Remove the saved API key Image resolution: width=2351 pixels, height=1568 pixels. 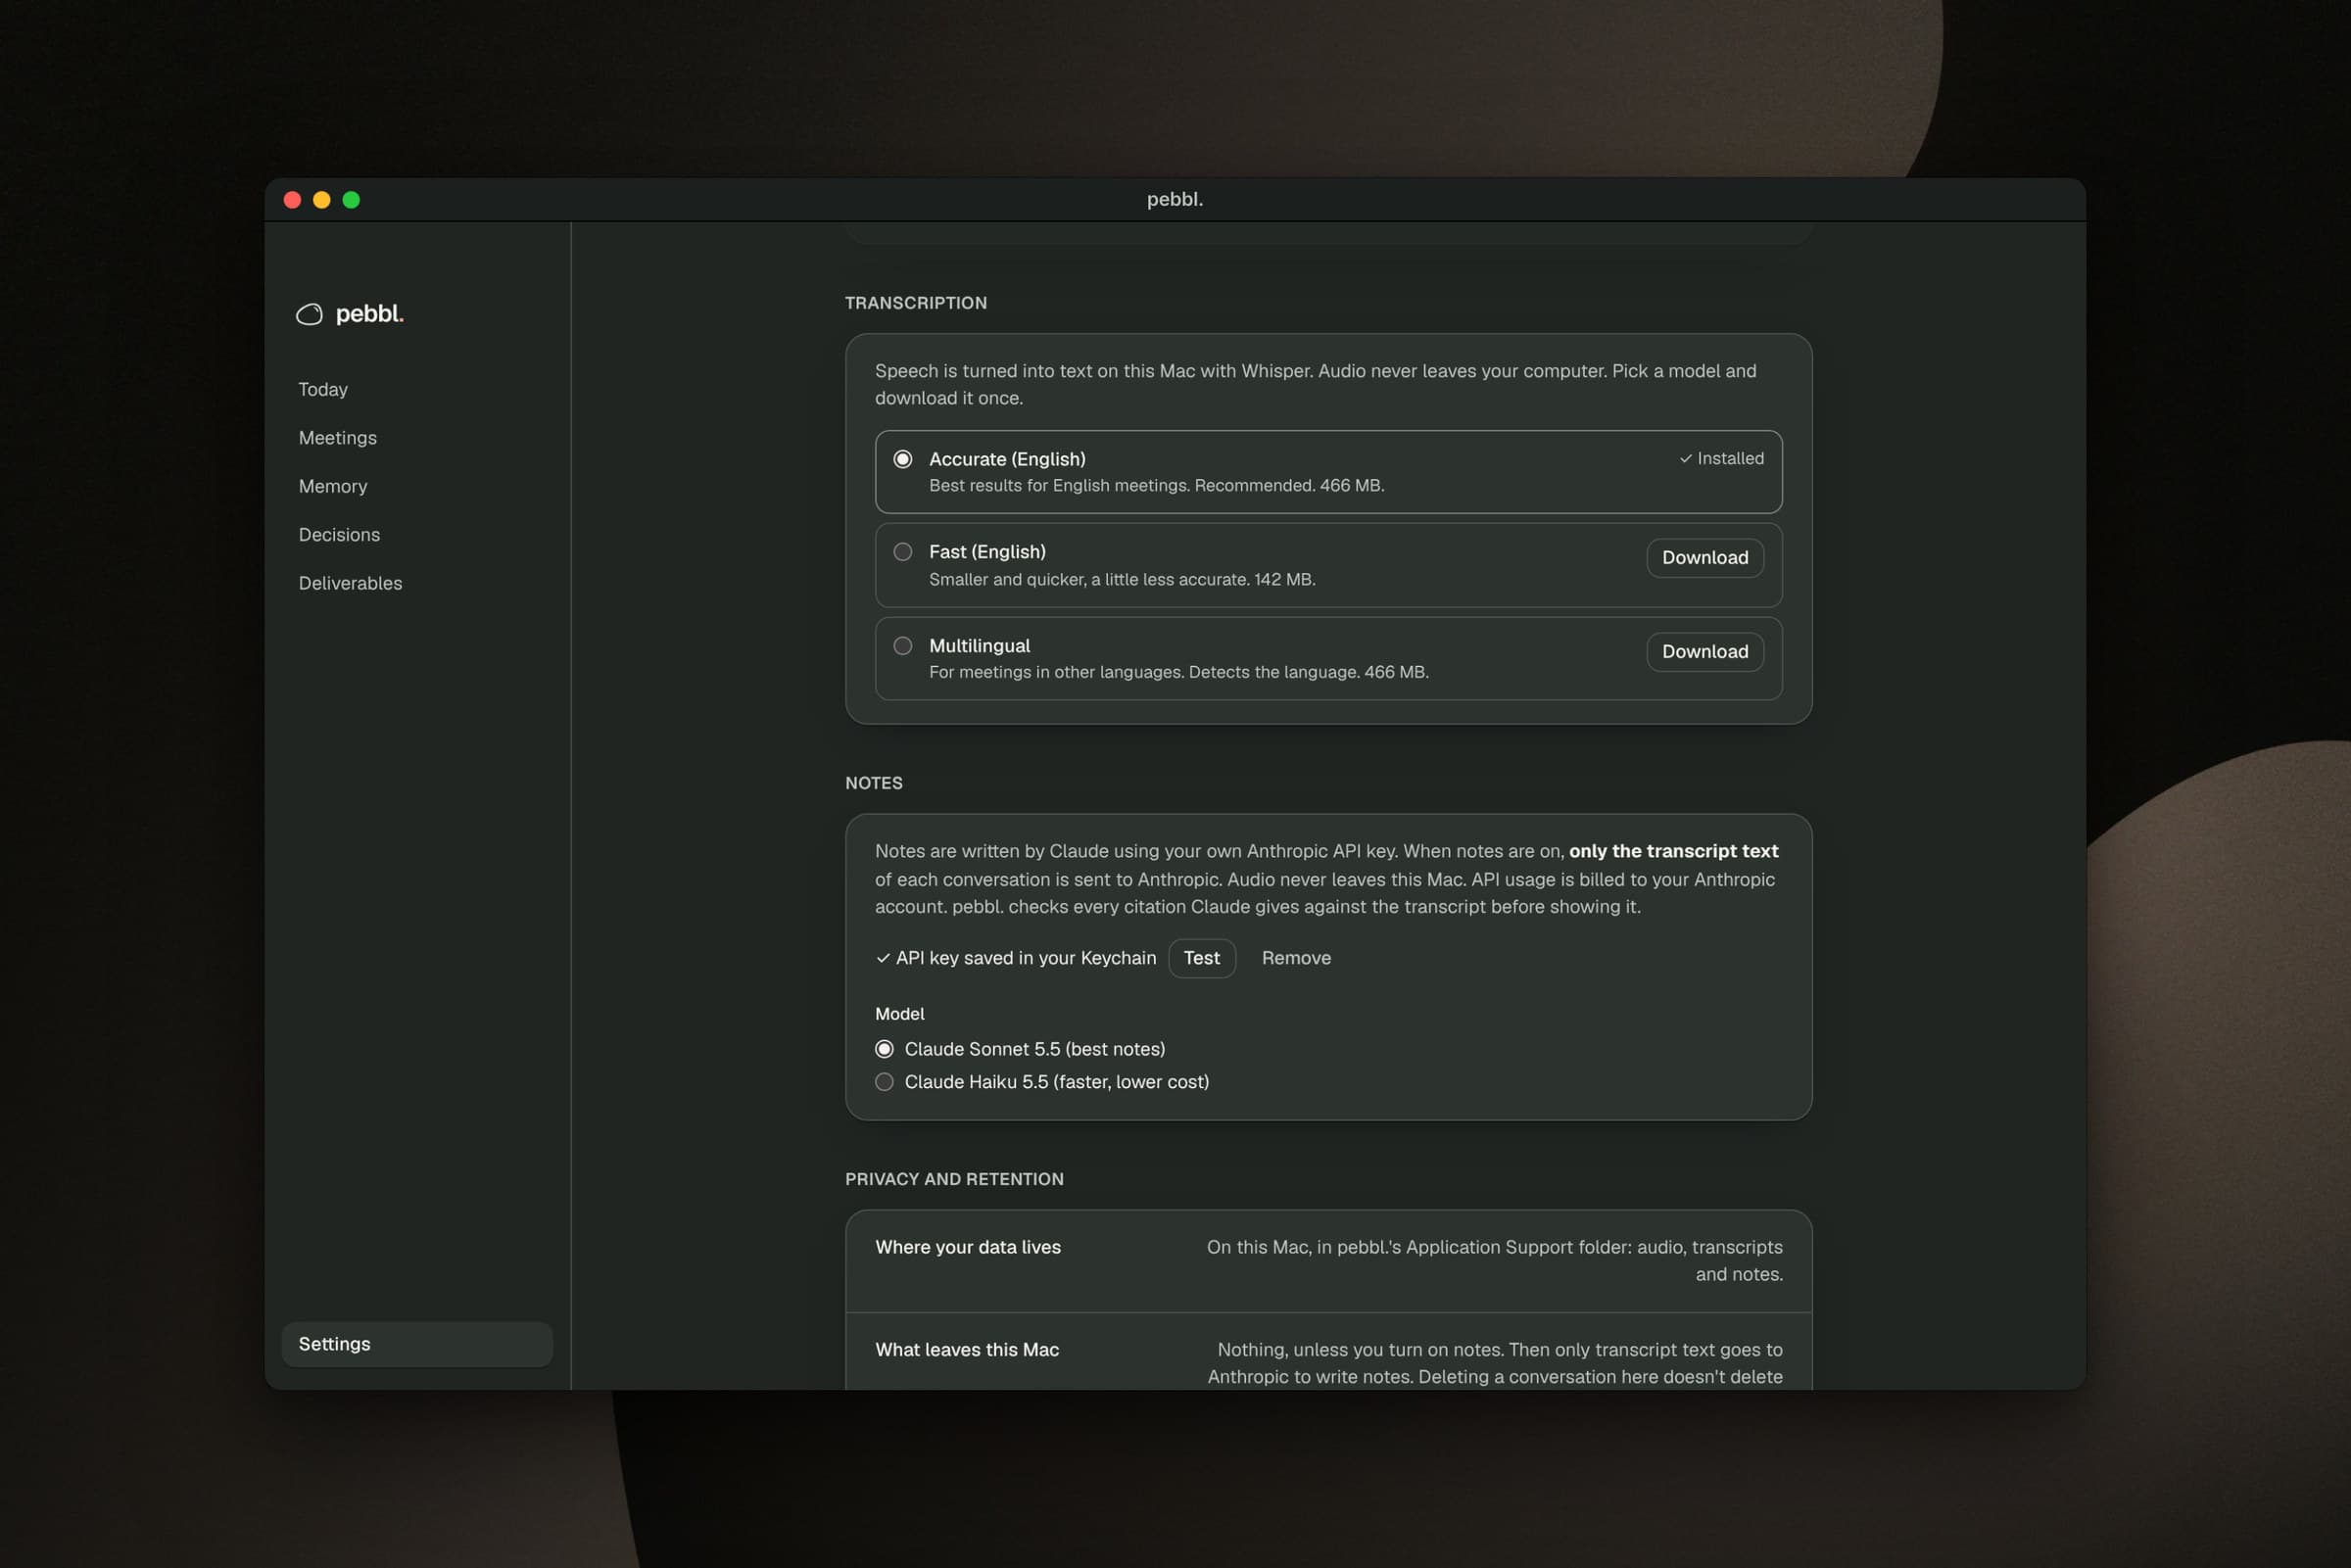coord(1296,958)
